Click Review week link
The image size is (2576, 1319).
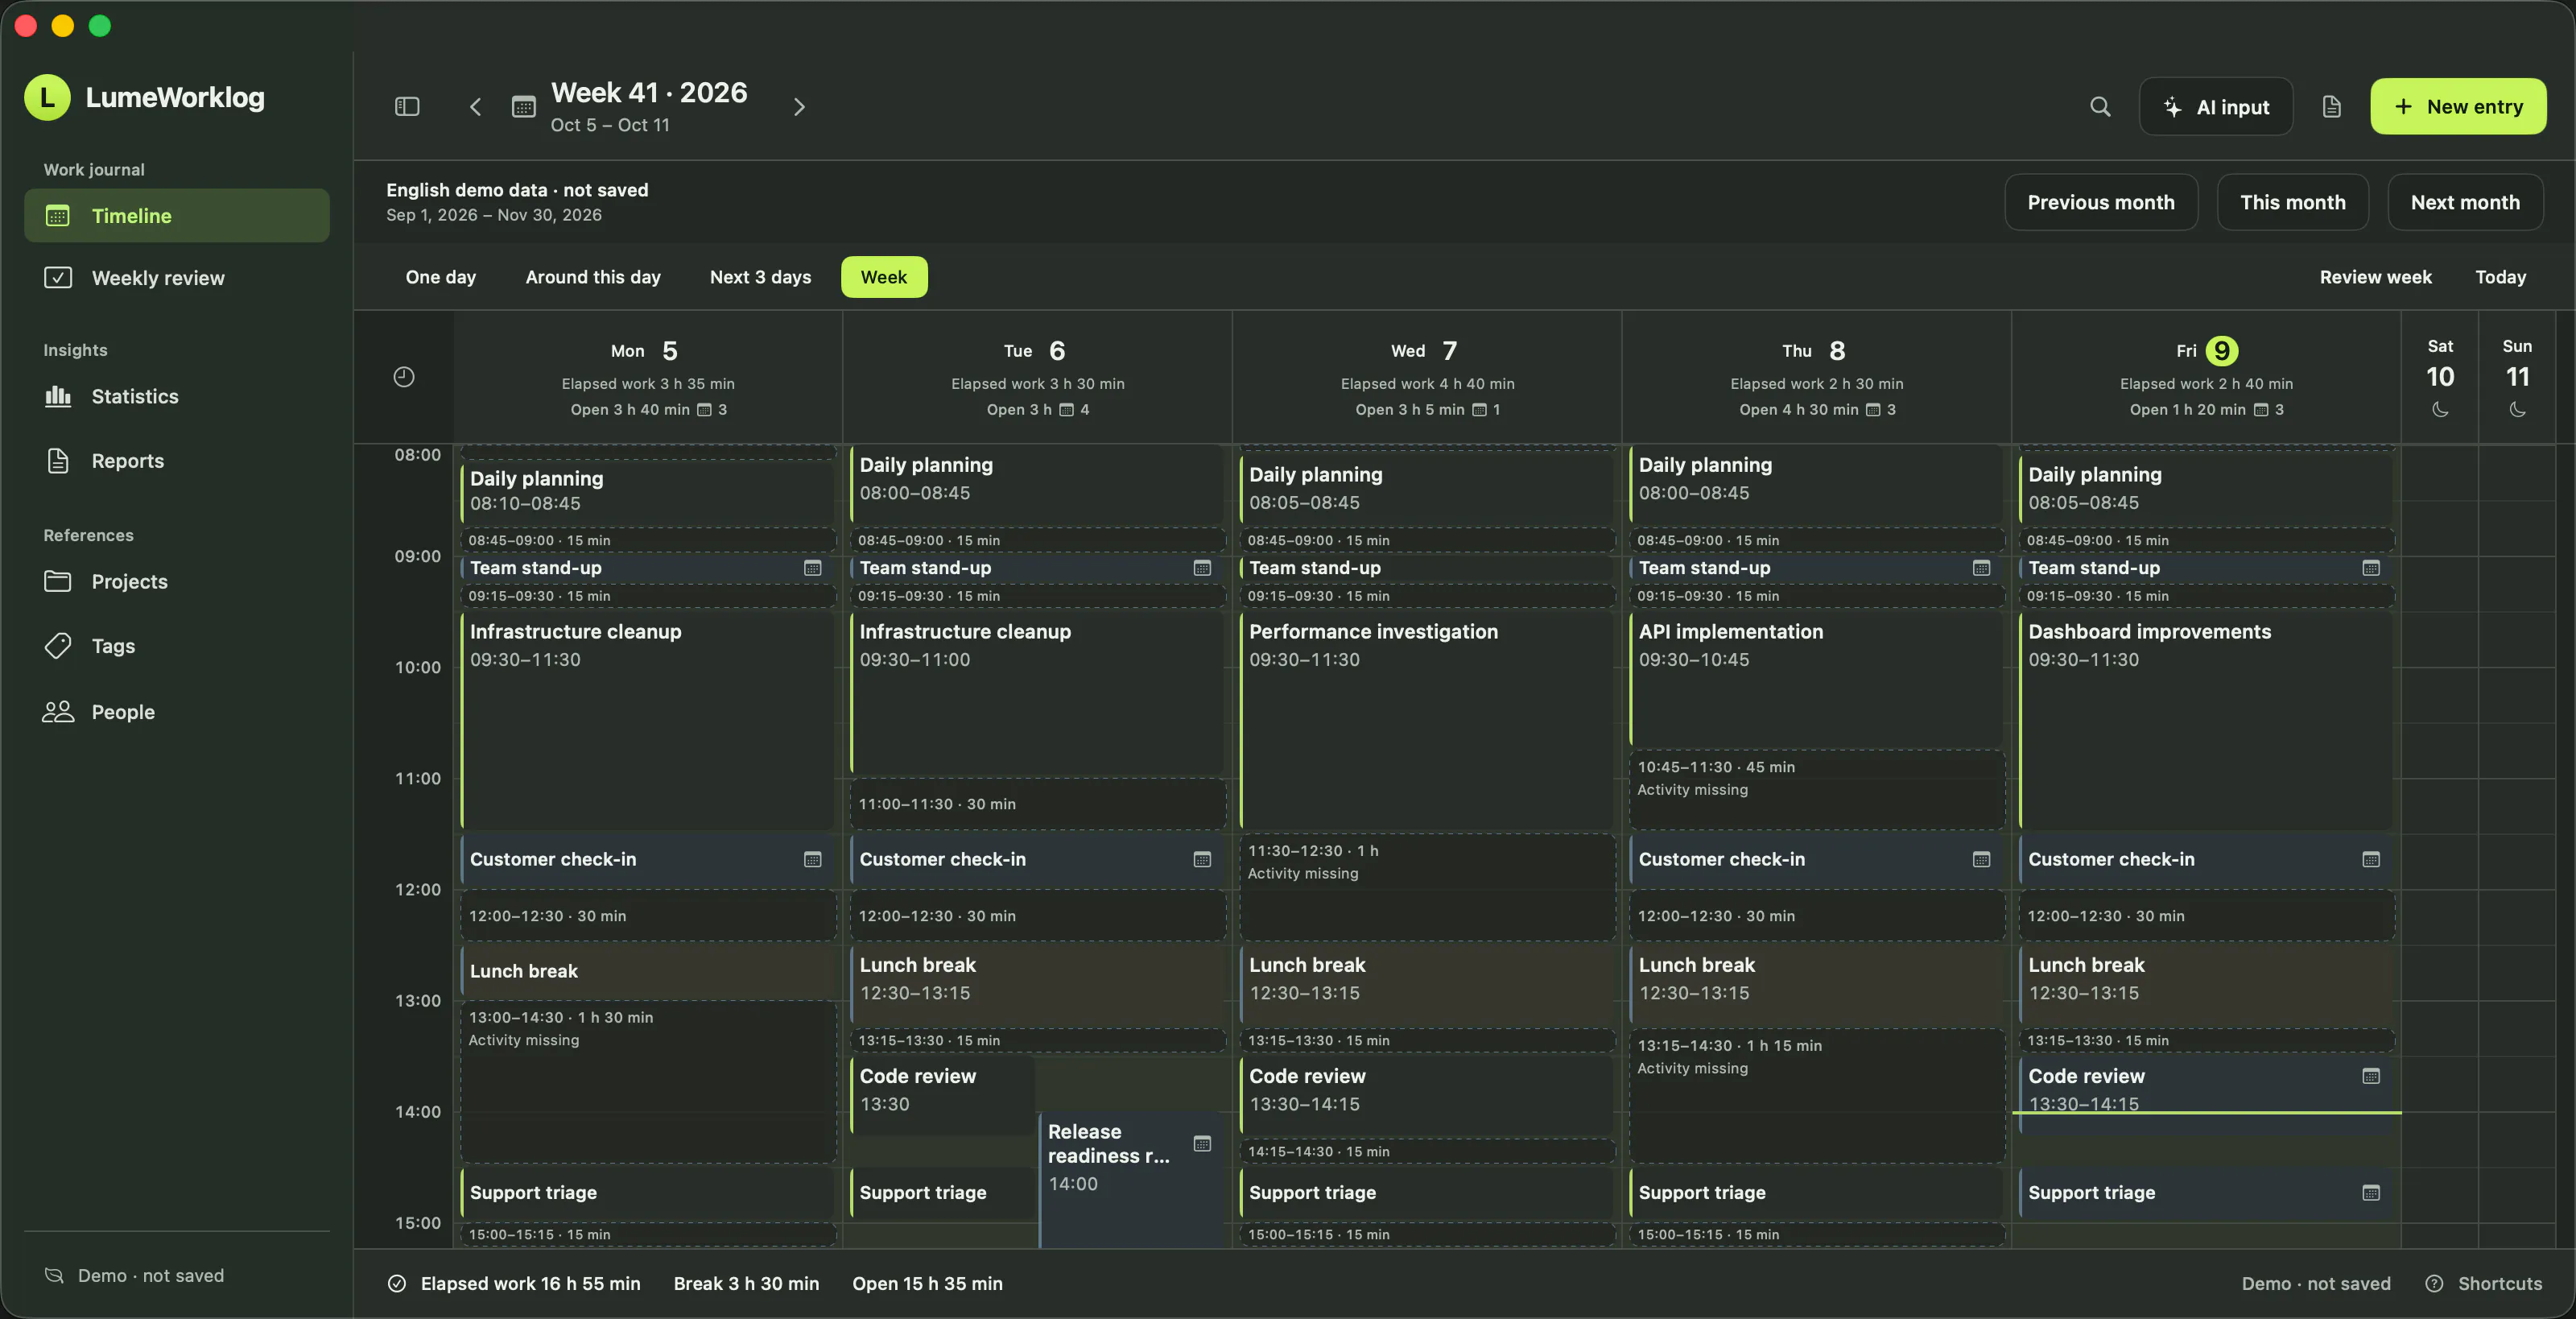(2375, 277)
